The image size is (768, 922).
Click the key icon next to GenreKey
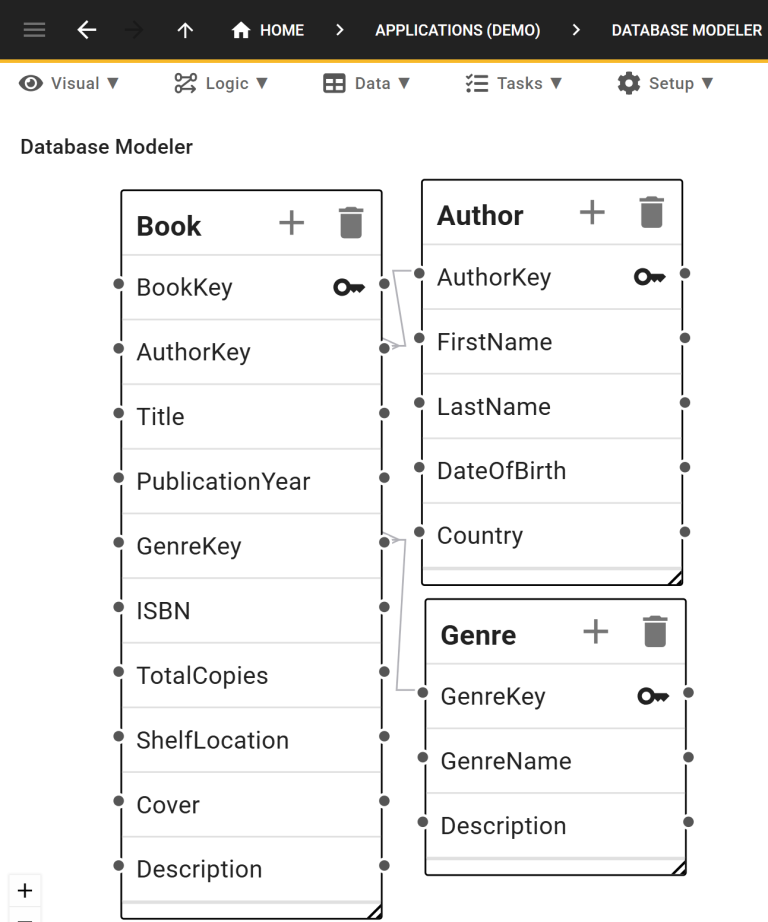[x=652, y=696]
